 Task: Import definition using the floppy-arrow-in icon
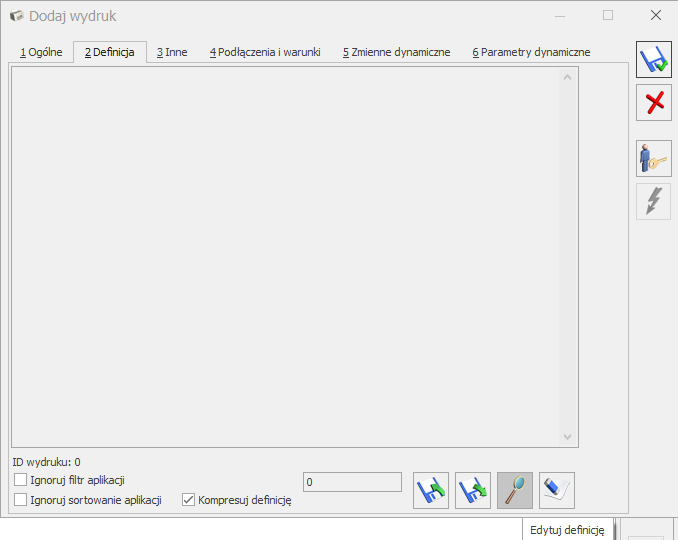[x=431, y=490]
